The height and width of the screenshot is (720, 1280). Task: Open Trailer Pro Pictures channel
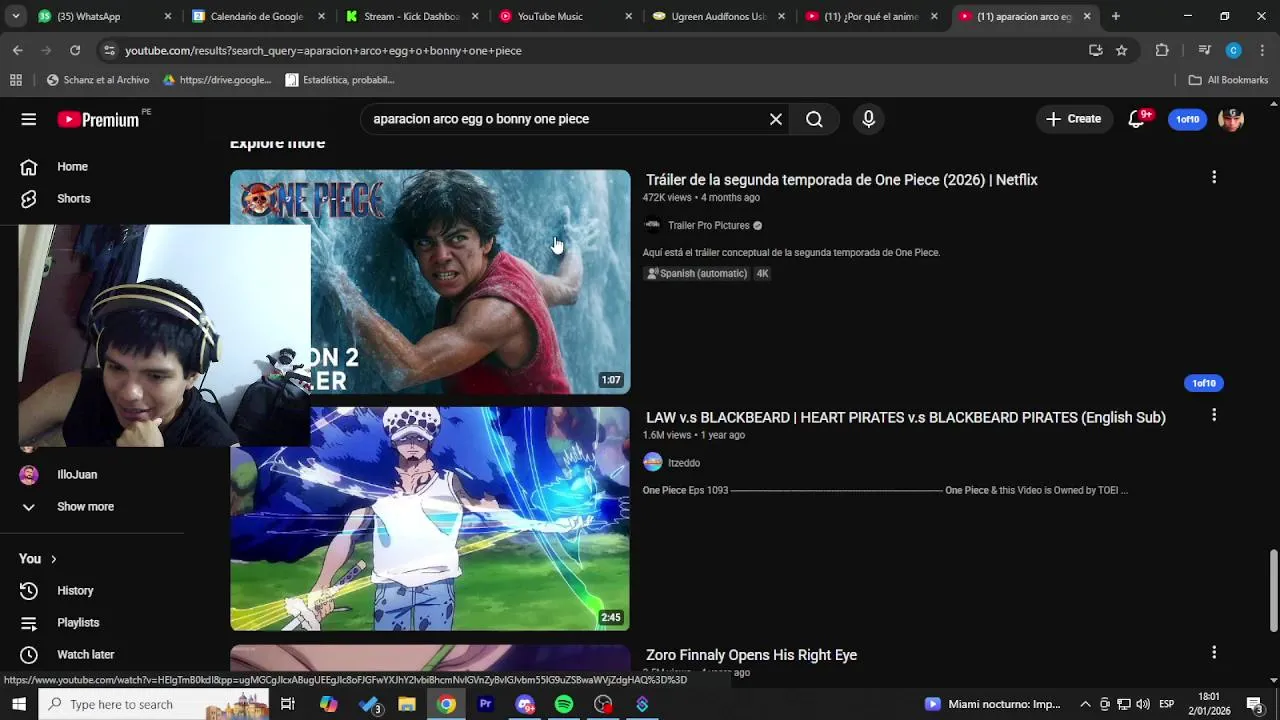click(x=708, y=226)
